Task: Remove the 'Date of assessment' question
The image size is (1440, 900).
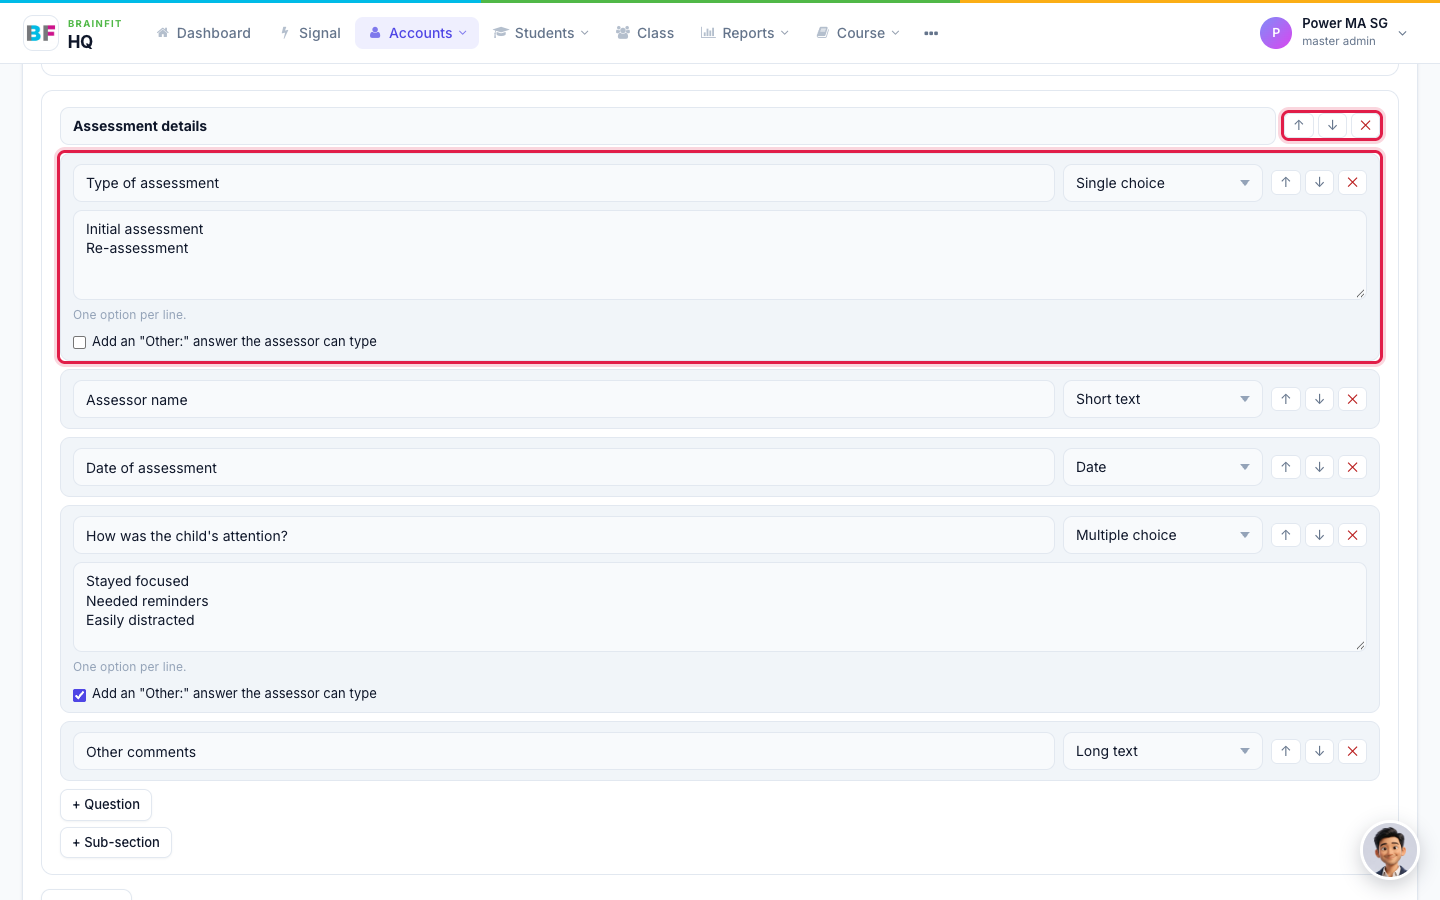Action: tap(1352, 467)
